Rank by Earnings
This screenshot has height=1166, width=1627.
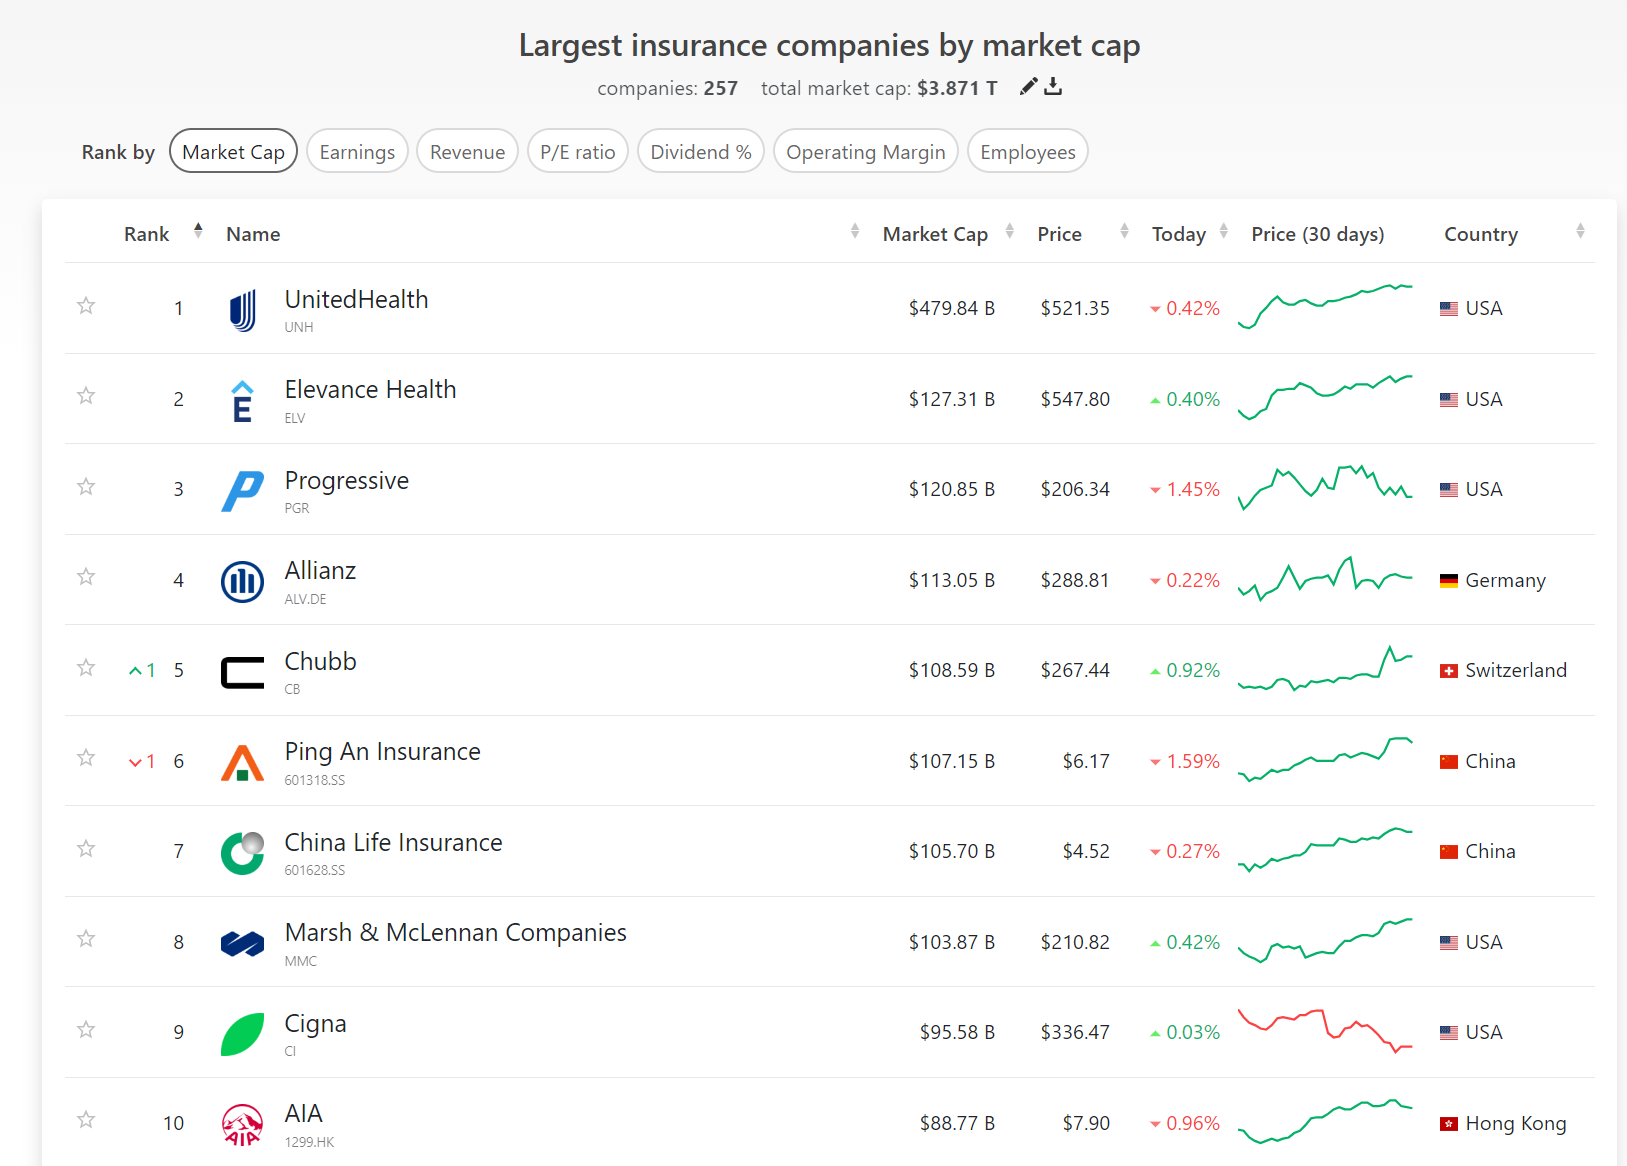click(x=357, y=151)
